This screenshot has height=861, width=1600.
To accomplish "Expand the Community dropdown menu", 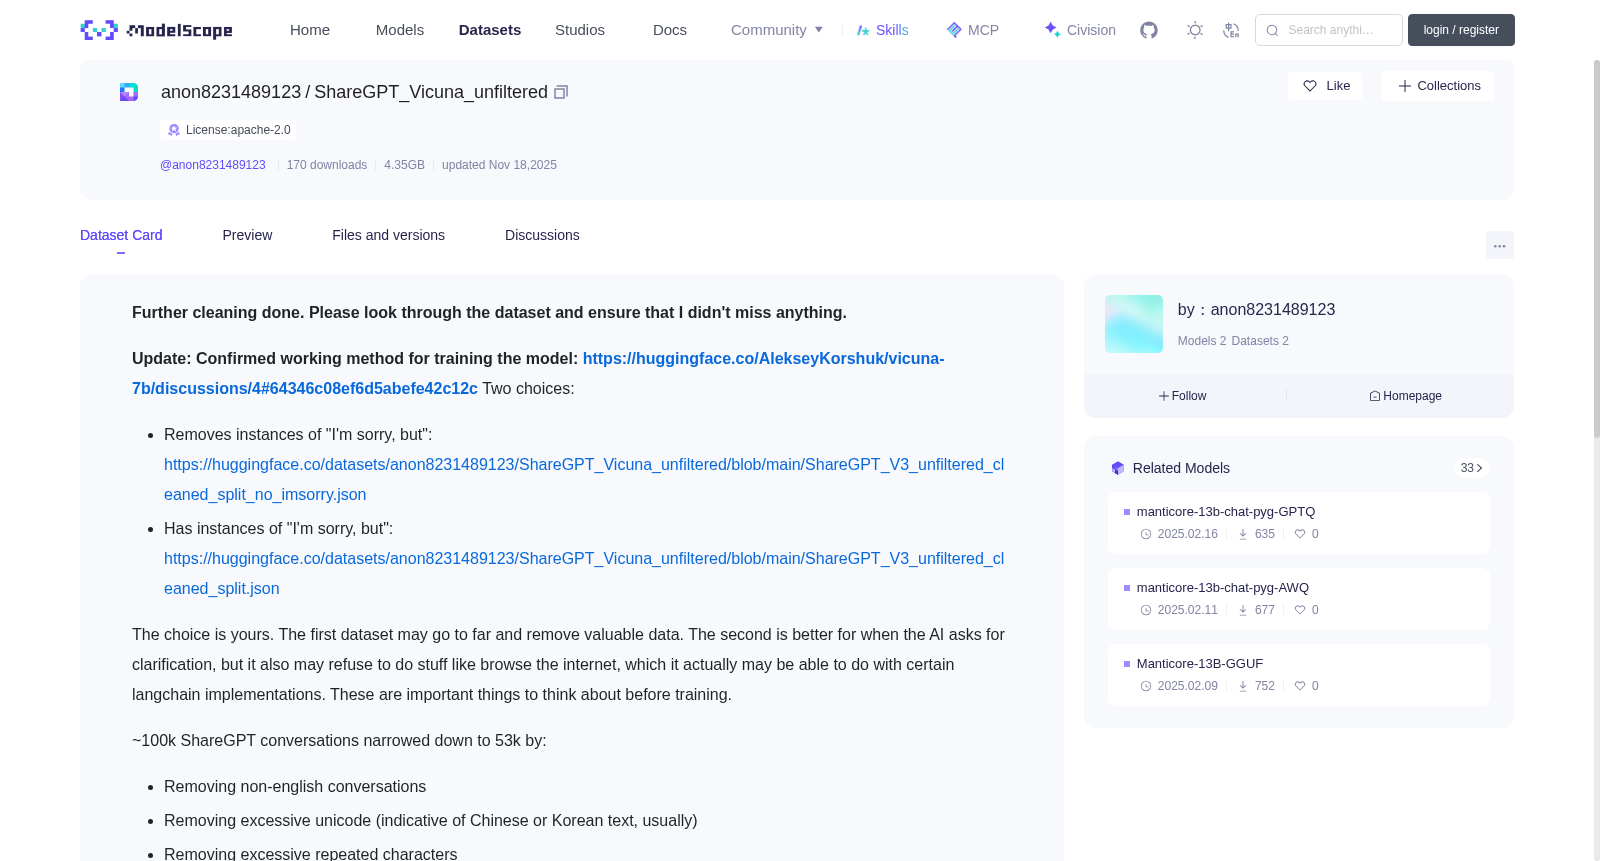I will [777, 30].
